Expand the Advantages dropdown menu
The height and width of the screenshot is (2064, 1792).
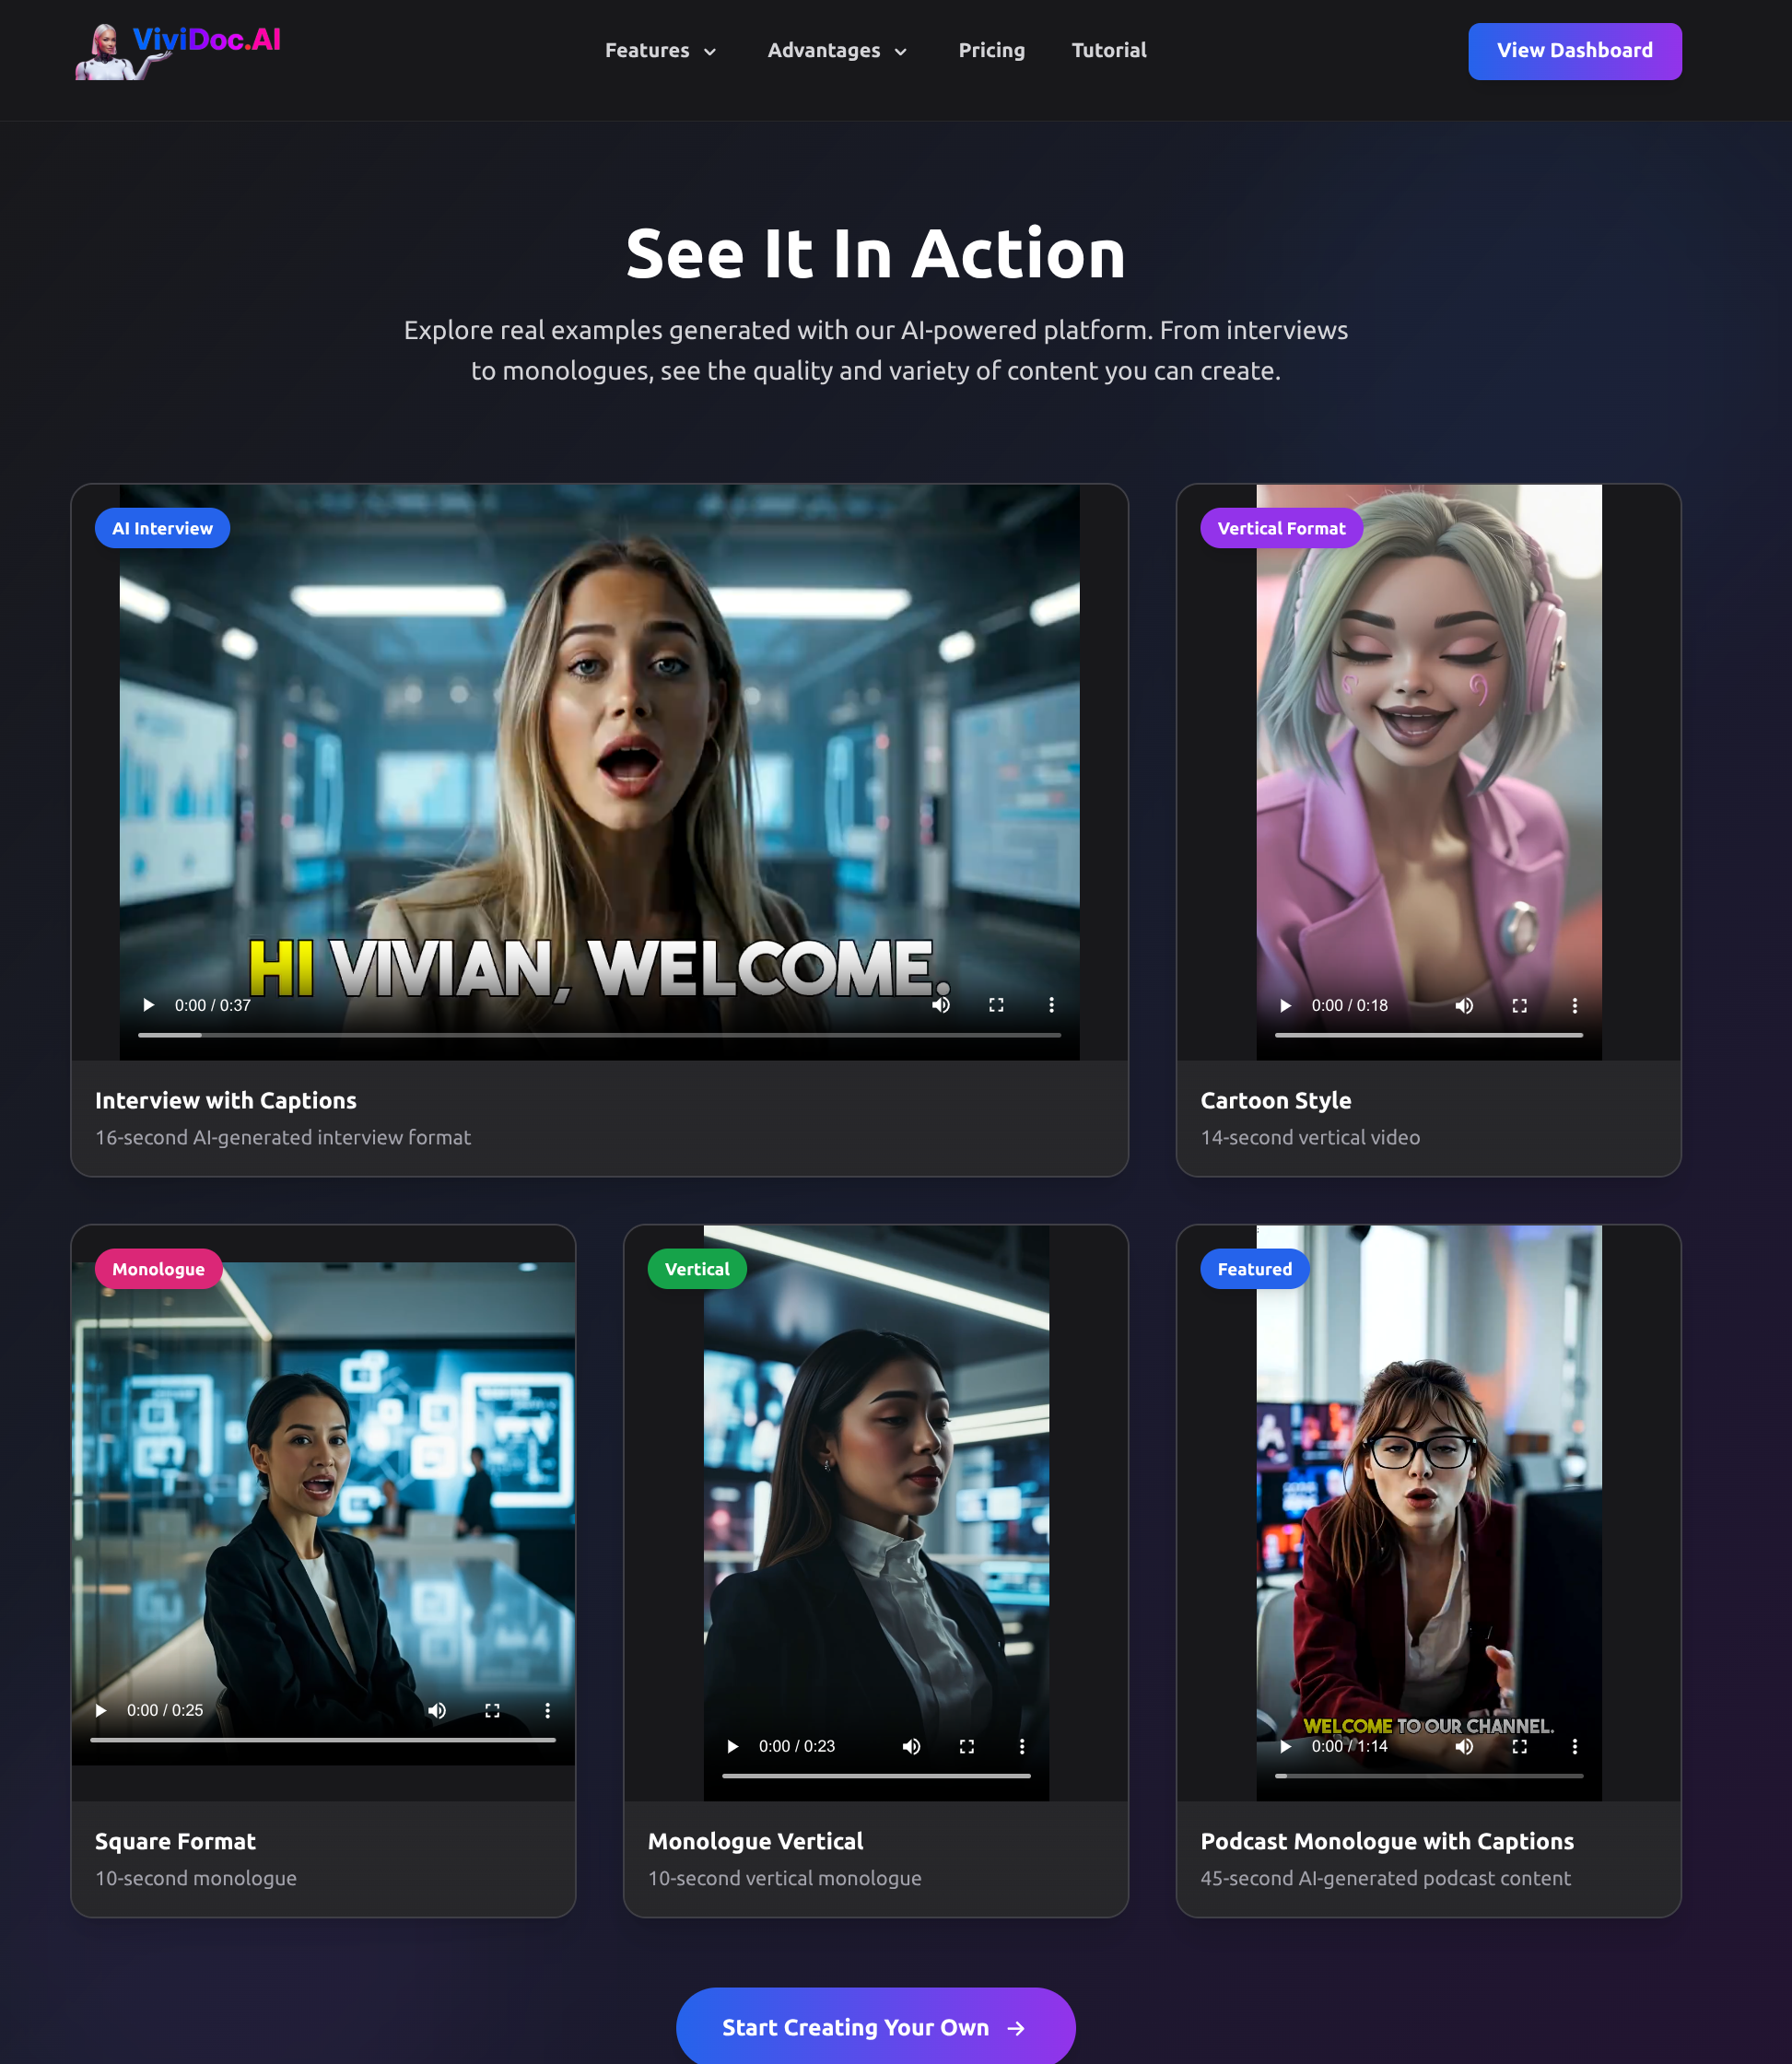(x=837, y=50)
